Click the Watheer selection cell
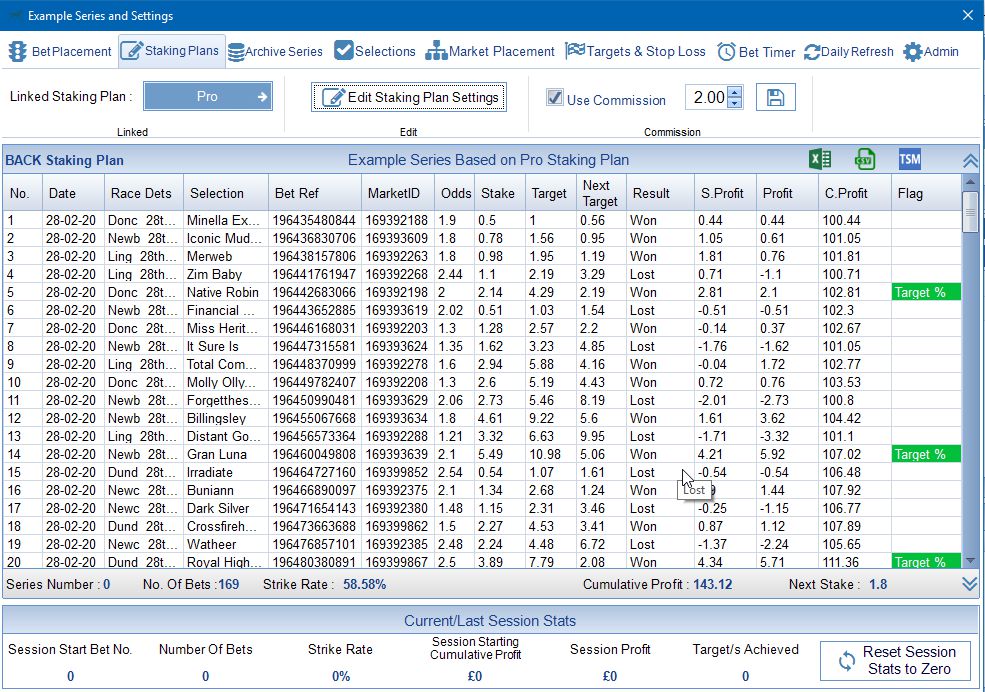This screenshot has width=985, height=692. coord(226,544)
